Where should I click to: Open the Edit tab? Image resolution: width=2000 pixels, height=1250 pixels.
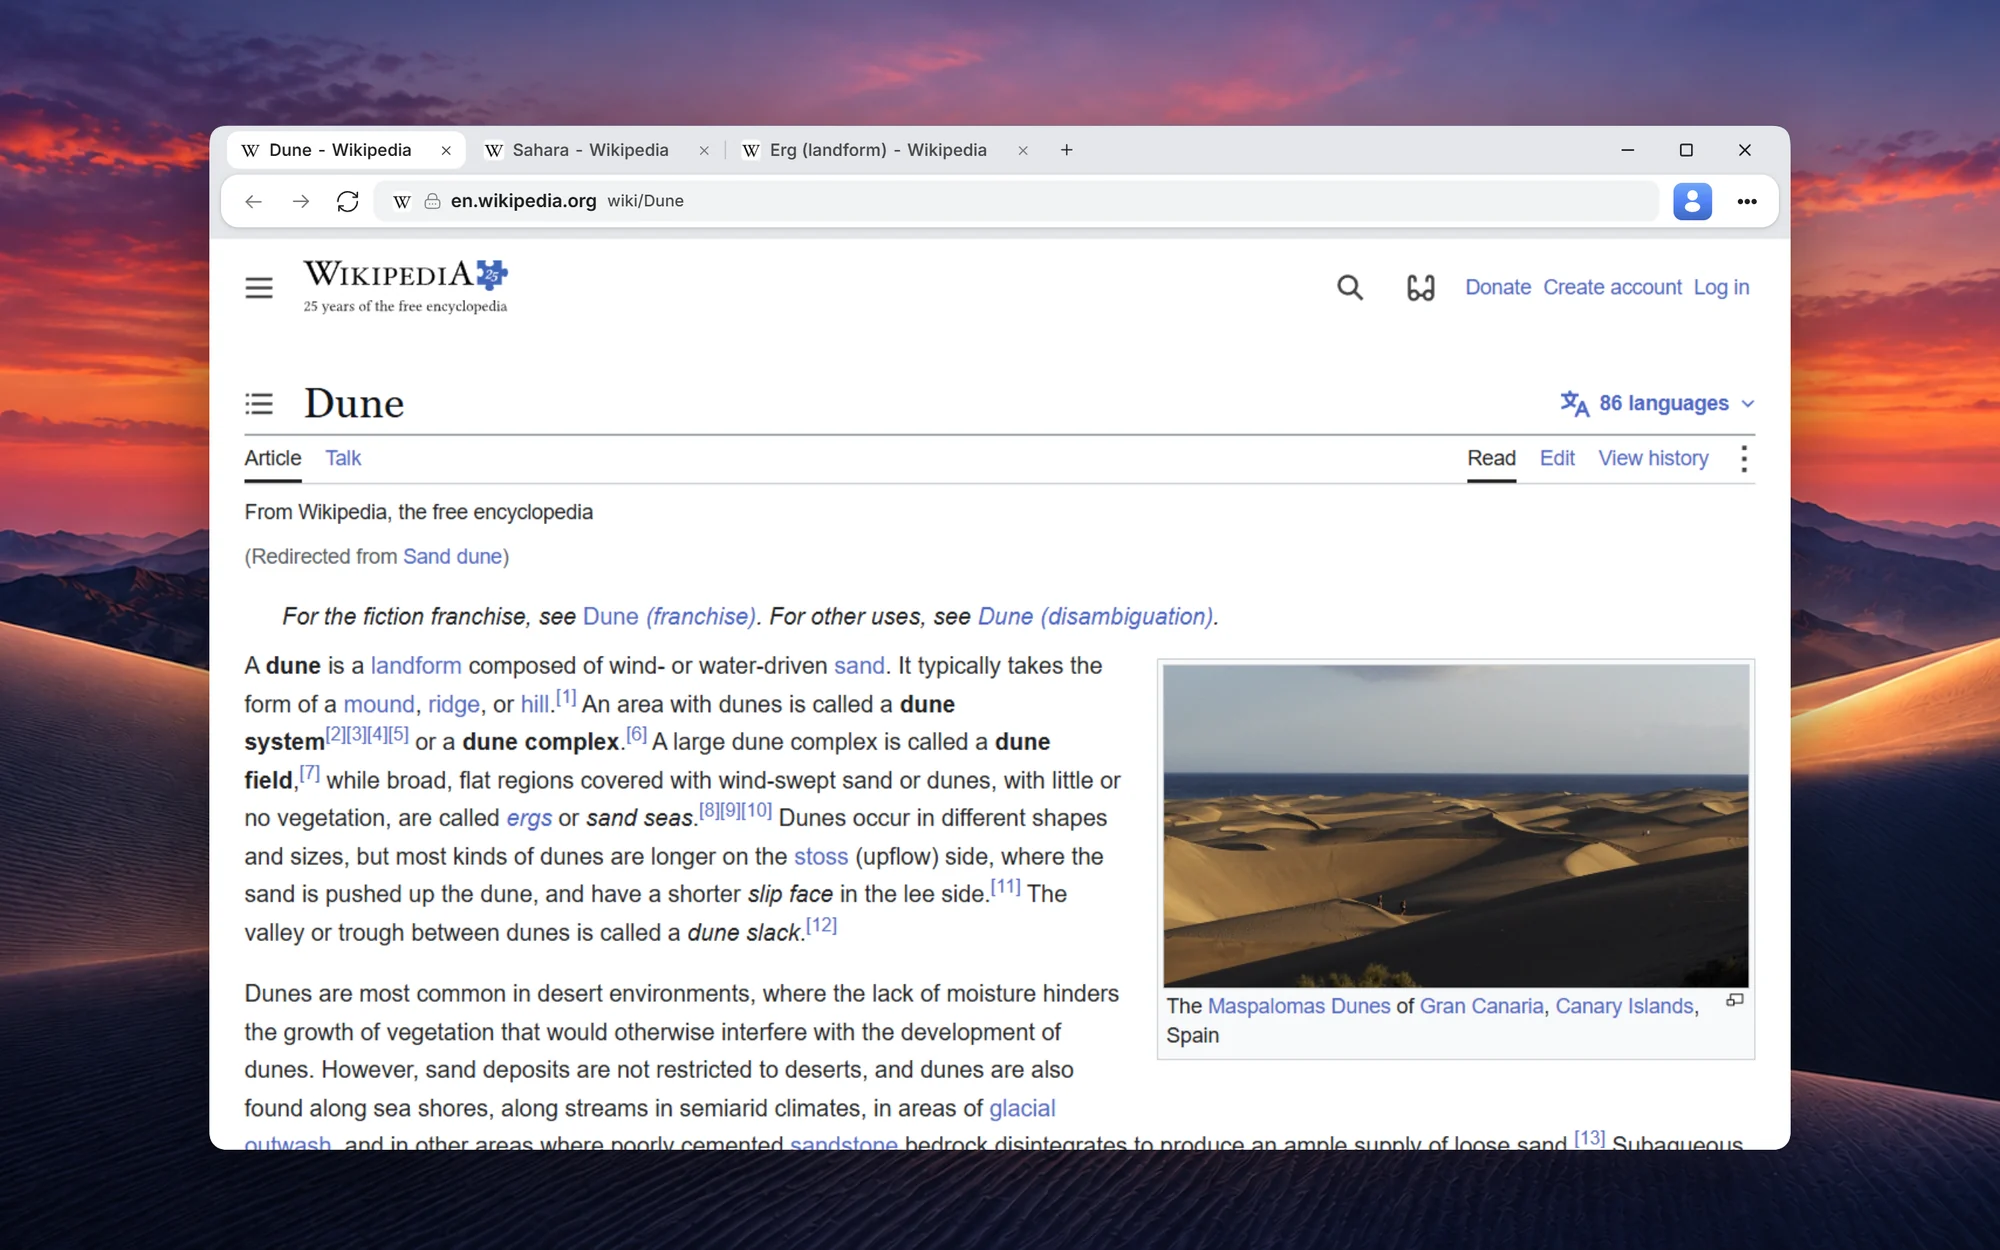tap(1557, 458)
